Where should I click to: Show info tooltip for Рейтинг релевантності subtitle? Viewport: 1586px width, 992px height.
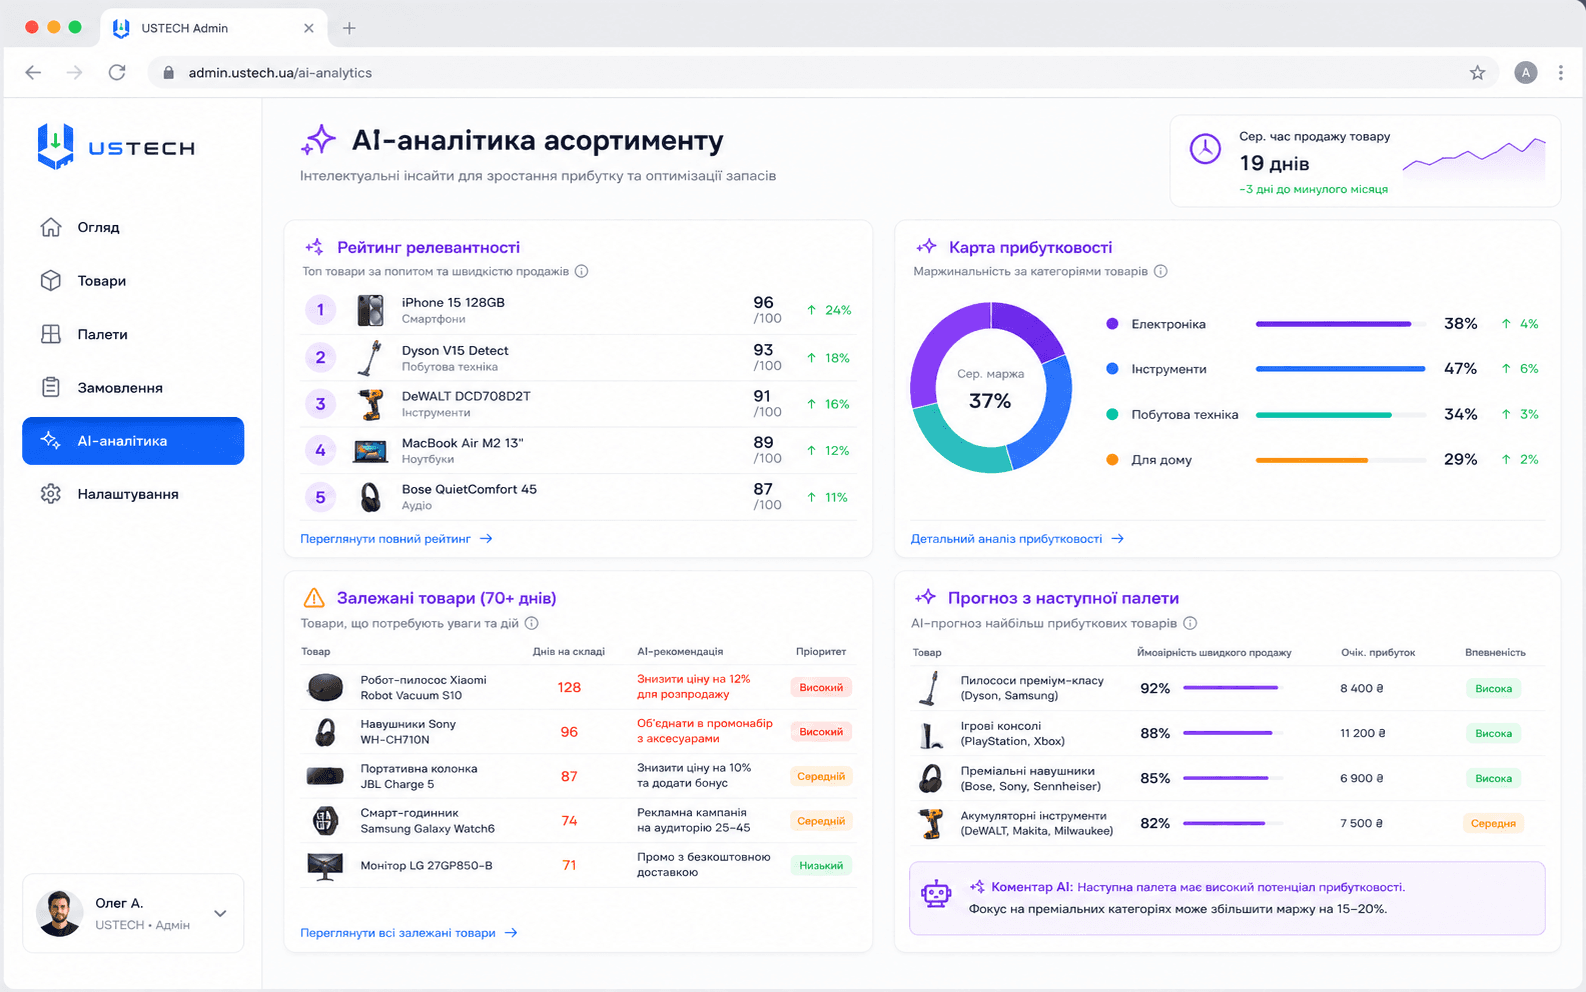581,271
